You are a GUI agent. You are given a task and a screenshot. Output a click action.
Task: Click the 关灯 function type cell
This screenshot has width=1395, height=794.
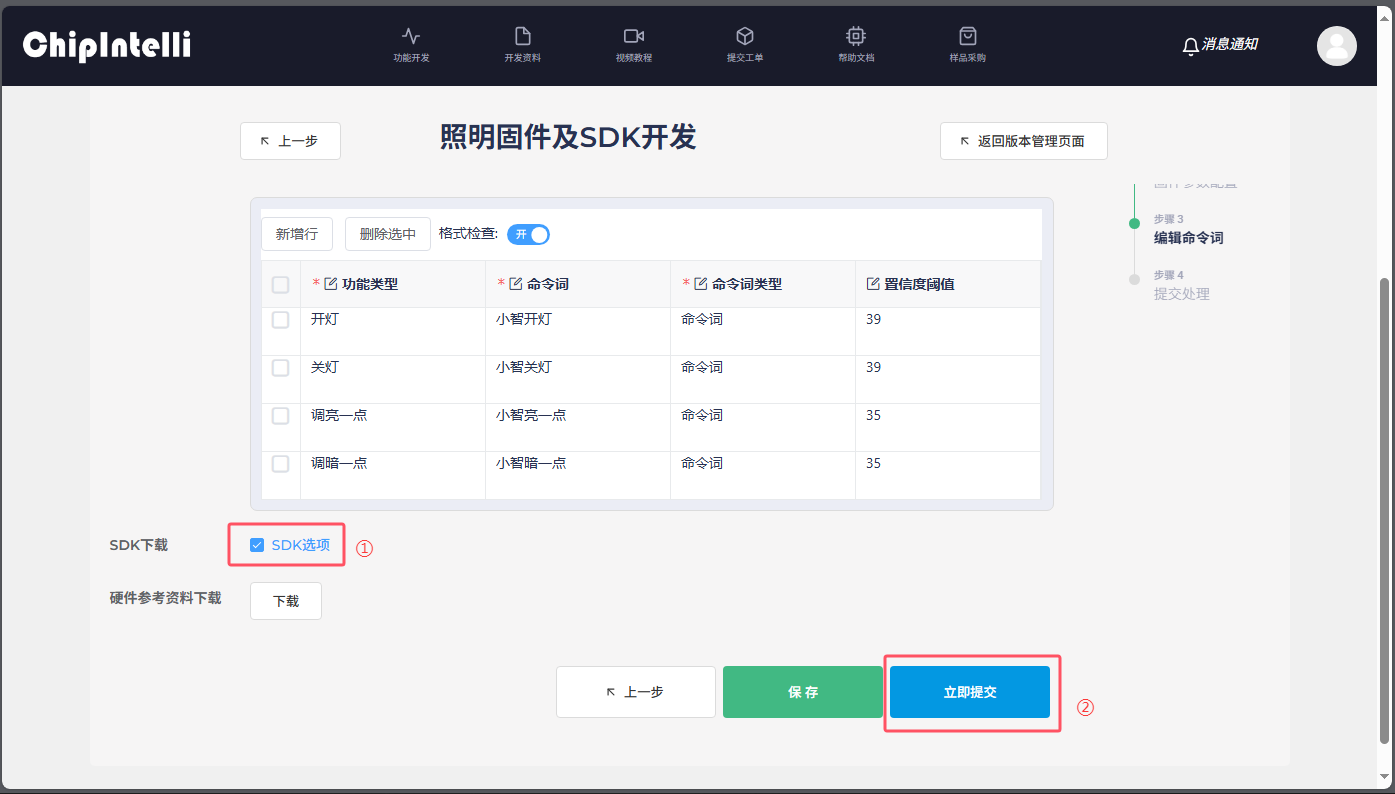[x=393, y=379]
